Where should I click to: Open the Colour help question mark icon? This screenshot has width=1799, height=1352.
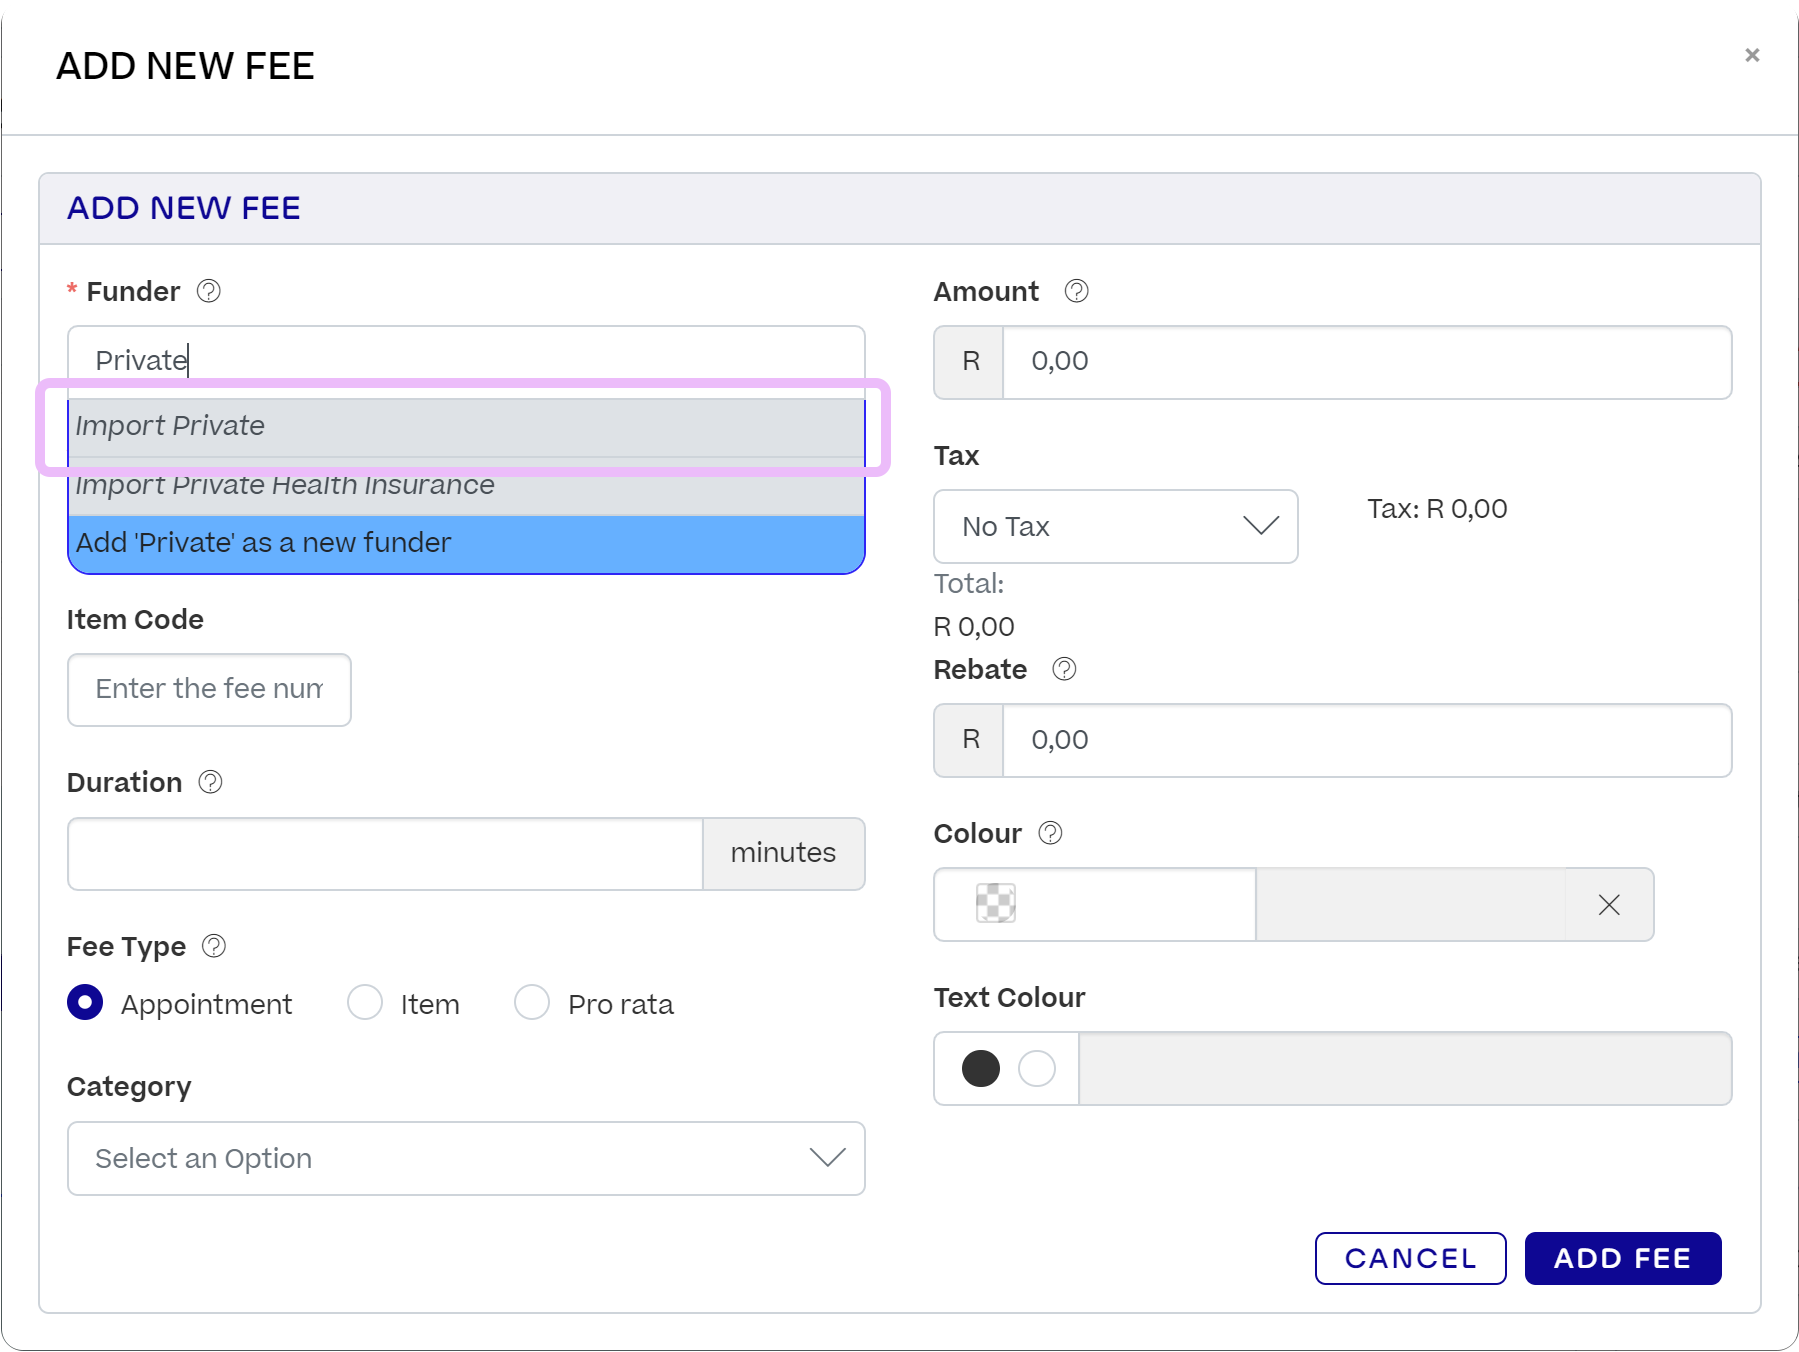(1050, 833)
